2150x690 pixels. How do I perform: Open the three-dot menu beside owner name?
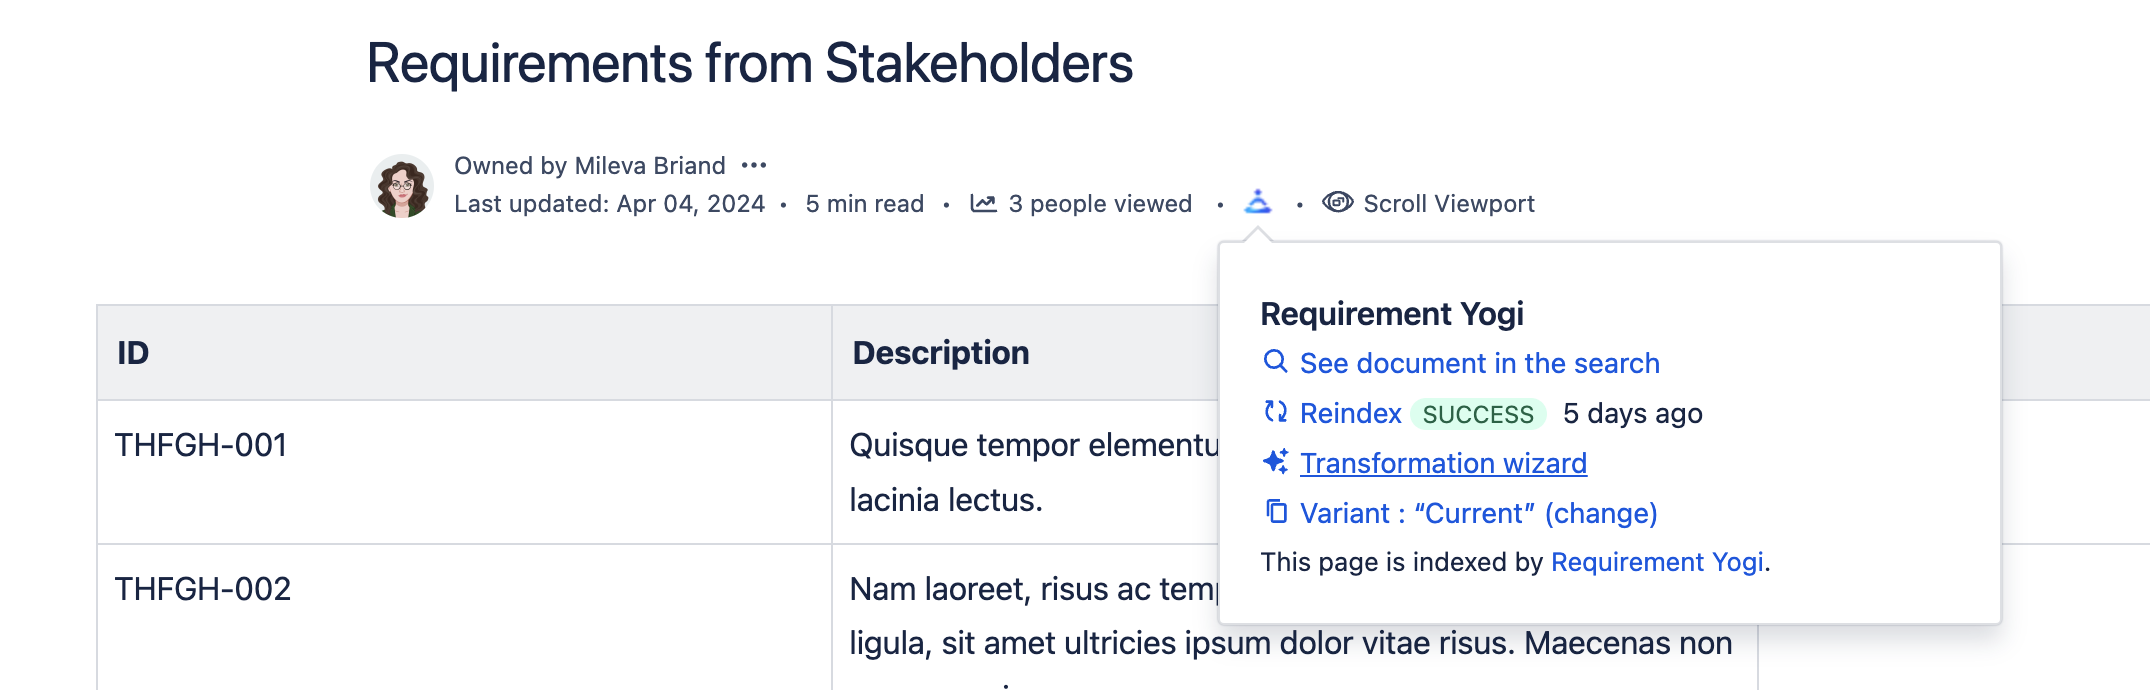pyautogui.click(x=754, y=165)
